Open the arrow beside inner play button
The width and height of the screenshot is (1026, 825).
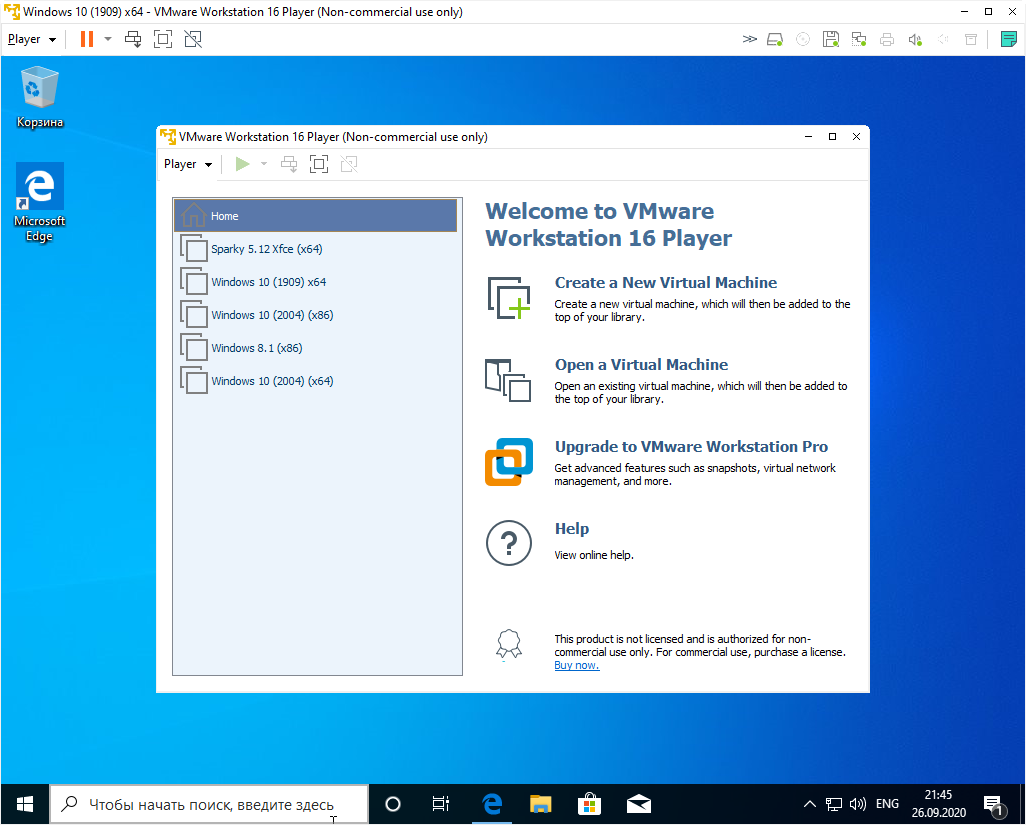coord(264,164)
